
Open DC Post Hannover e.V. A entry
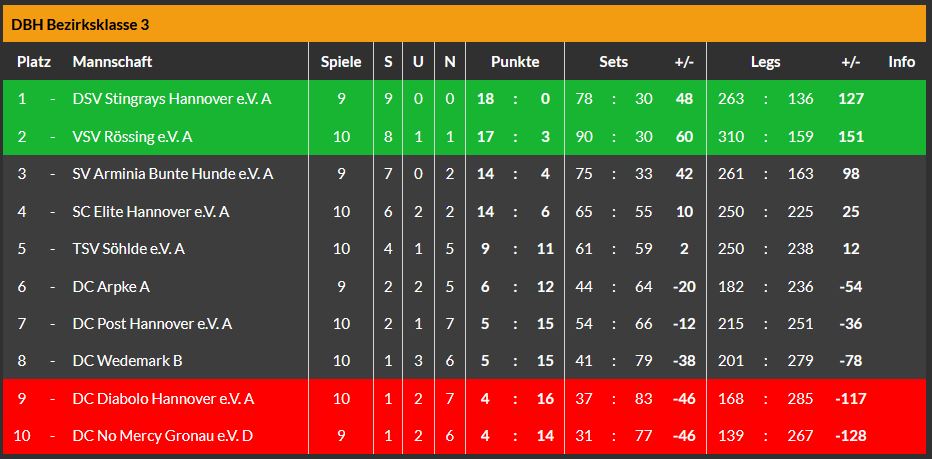point(152,324)
